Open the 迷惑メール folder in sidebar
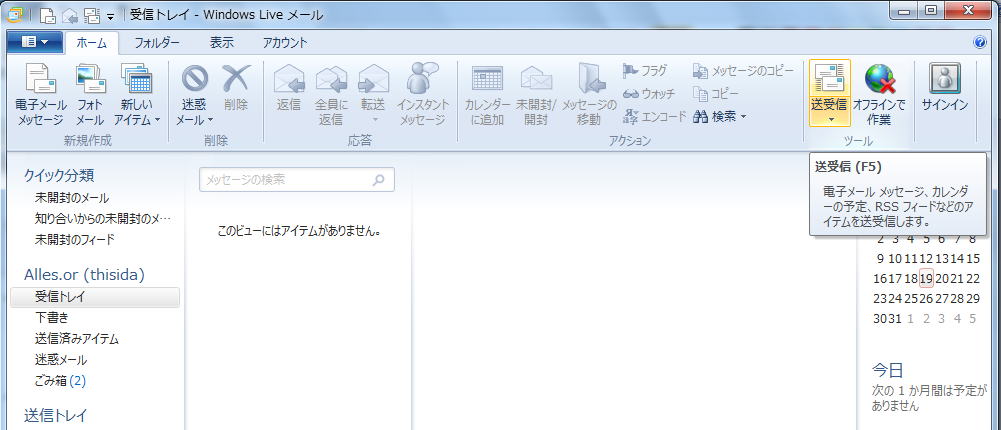Screen dimensions: 1001x430 (x=61, y=360)
